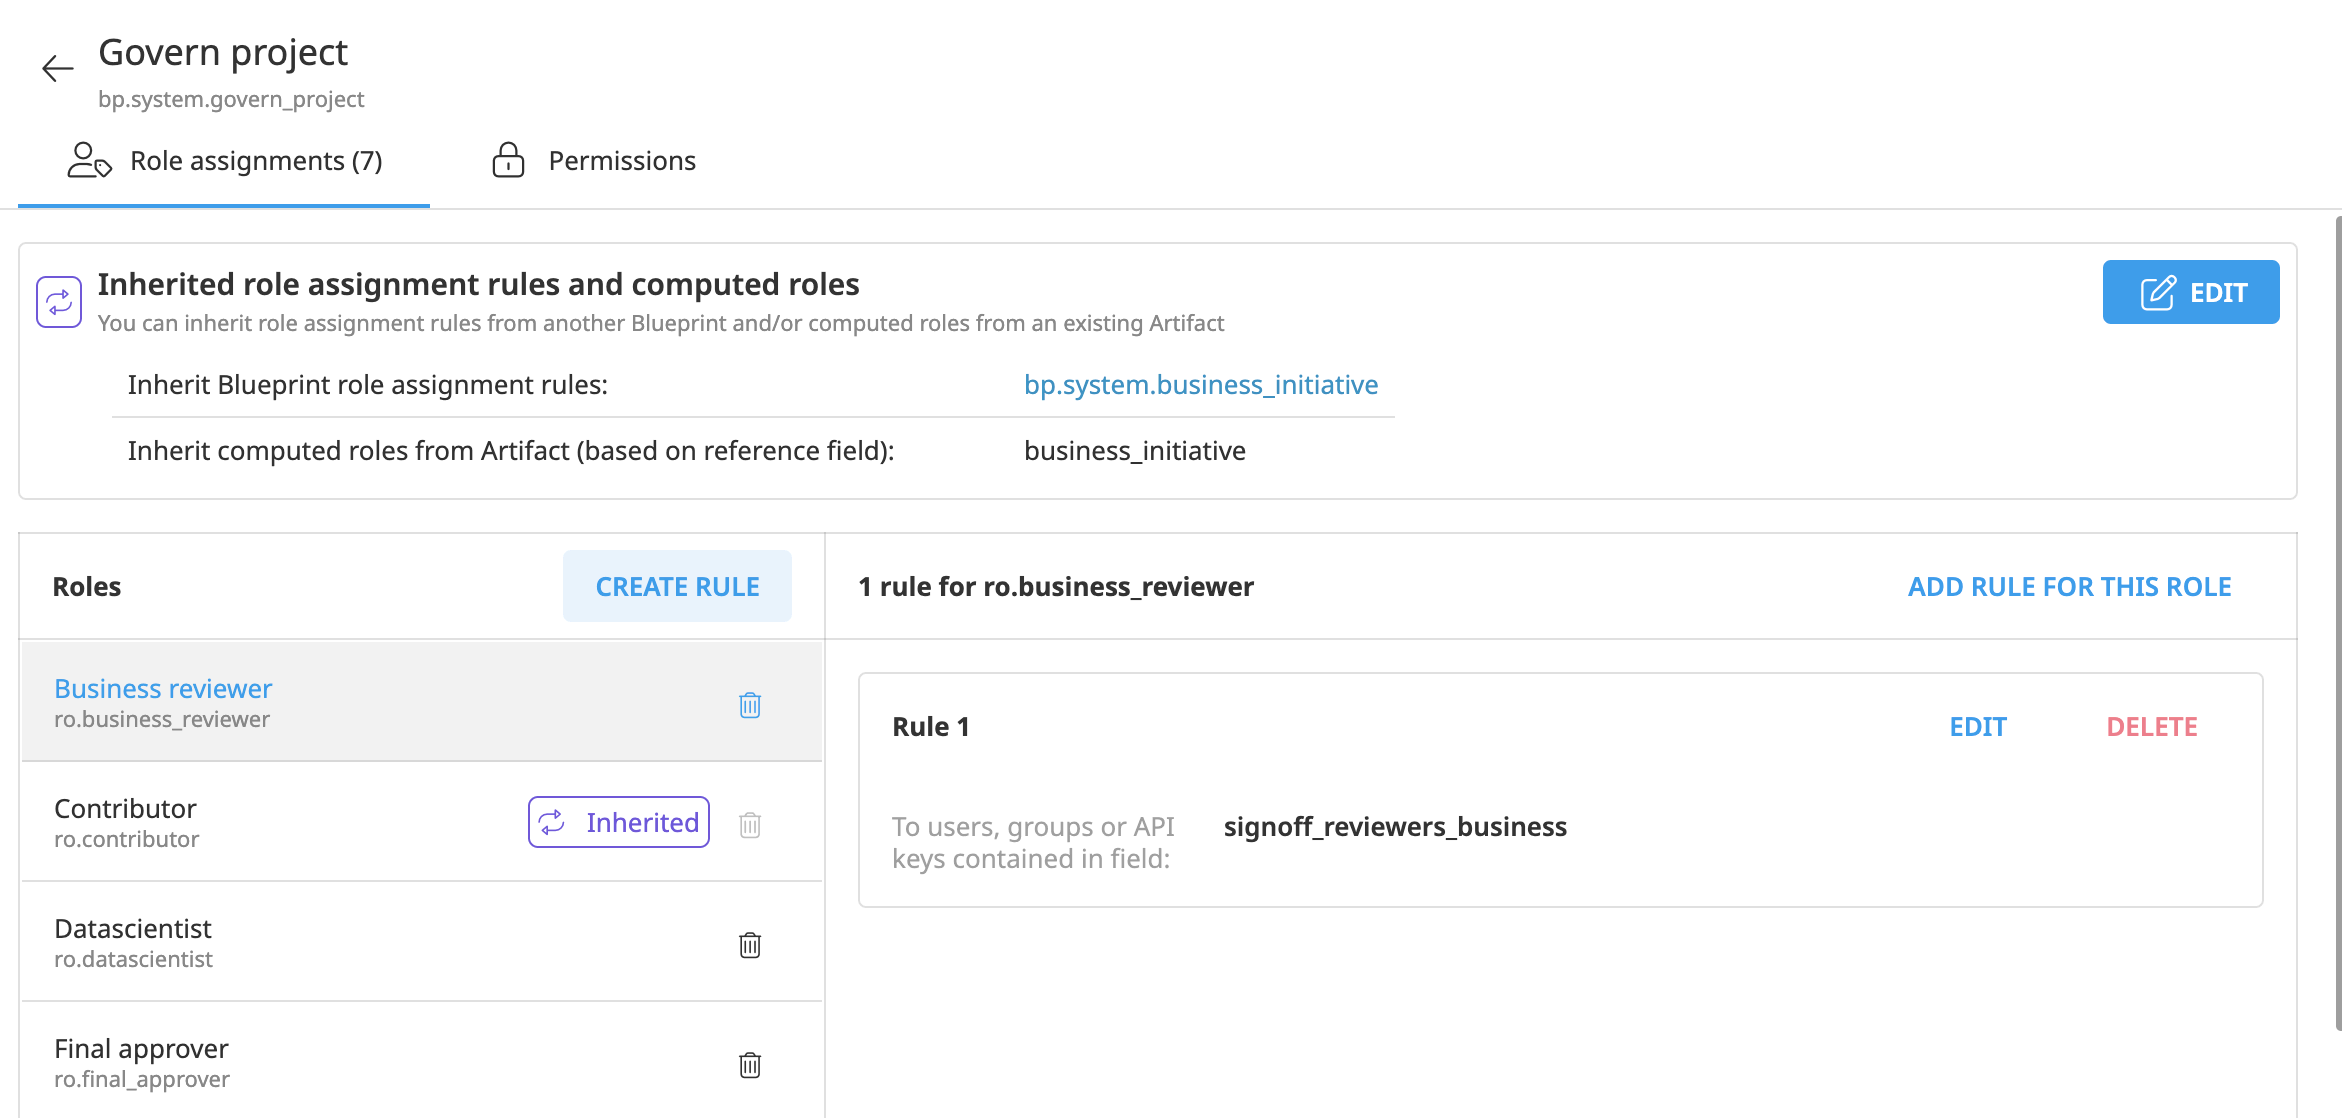The width and height of the screenshot is (2342, 1118).
Task: Click the user icon on Role assignments tab
Action: tap(88, 160)
